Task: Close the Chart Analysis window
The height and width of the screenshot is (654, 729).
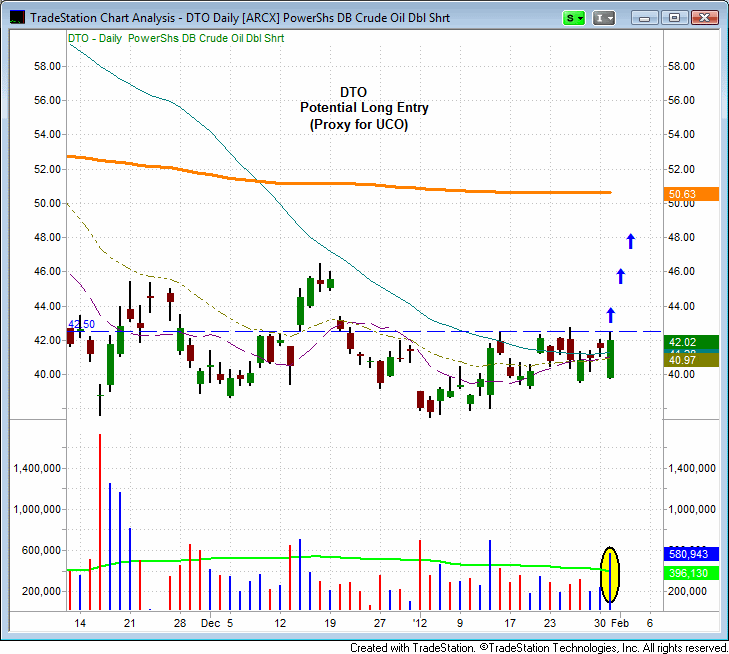Action: coord(704,18)
